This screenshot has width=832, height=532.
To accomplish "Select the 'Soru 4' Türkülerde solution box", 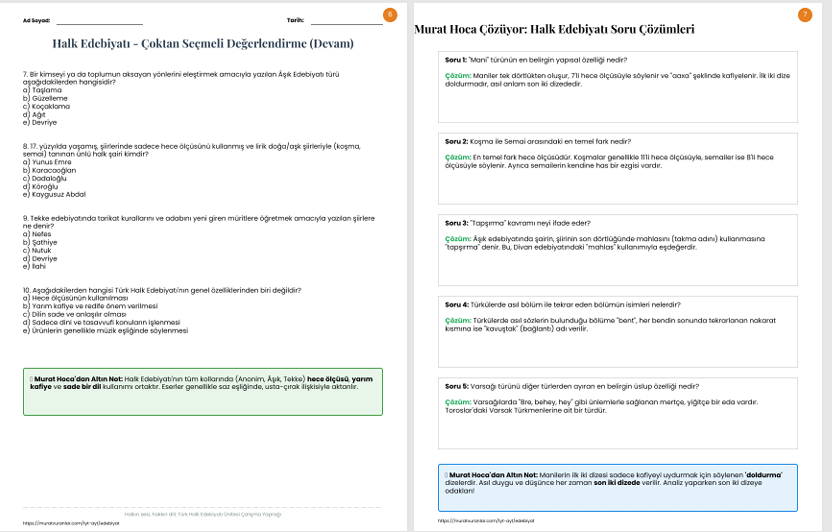I will point(617,331).
